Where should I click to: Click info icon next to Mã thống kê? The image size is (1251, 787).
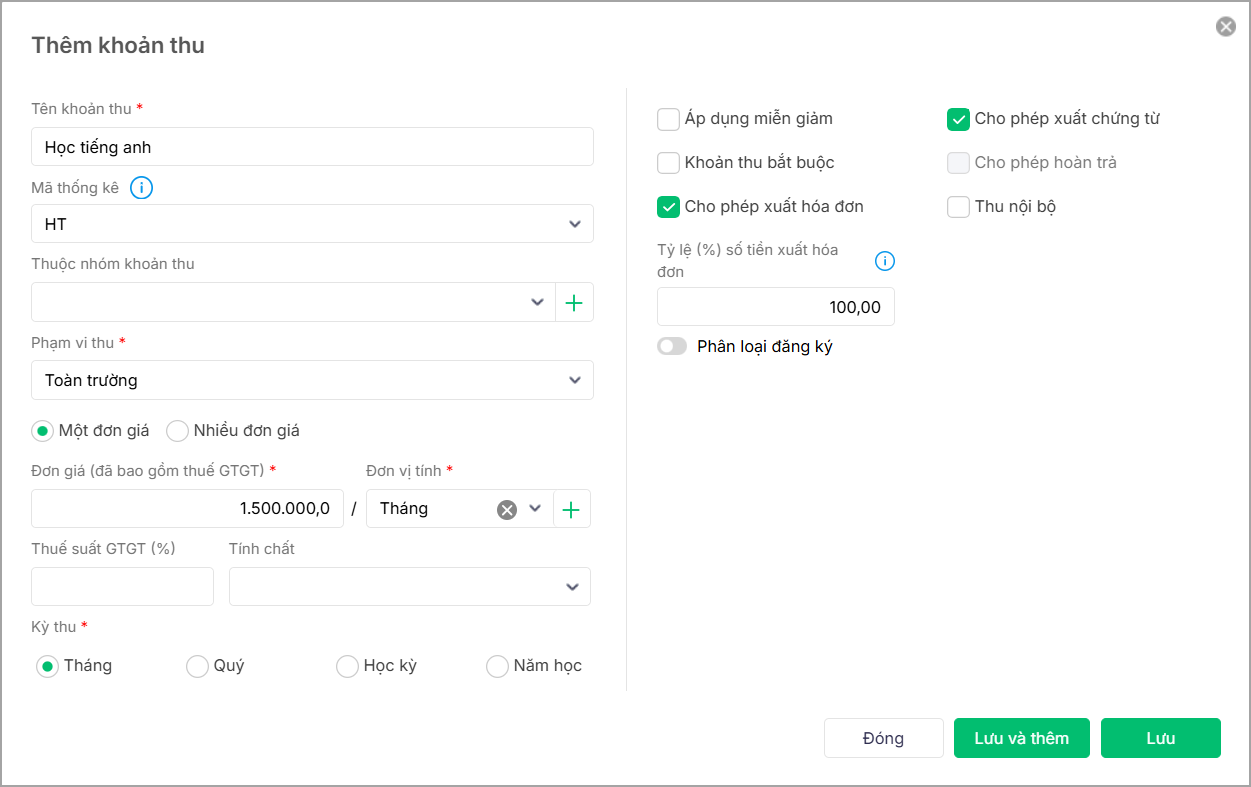(142, 187)
